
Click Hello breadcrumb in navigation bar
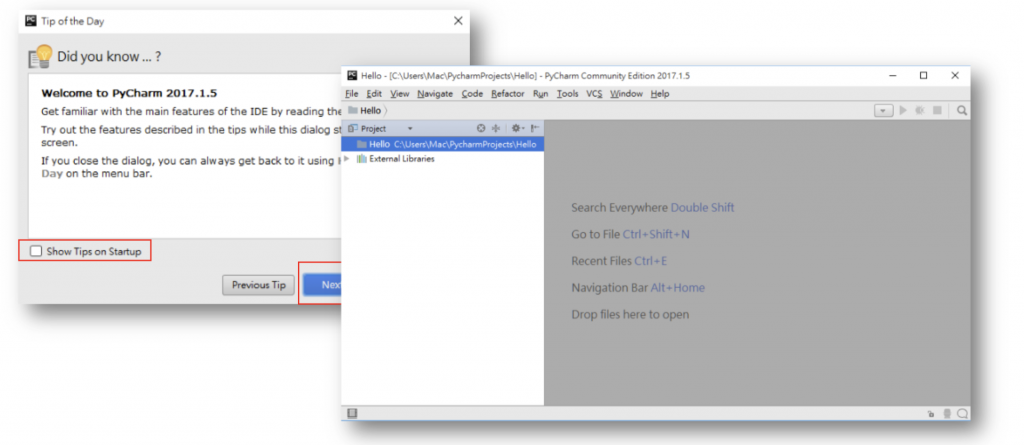pyautogui.click(x=370, y=110)
